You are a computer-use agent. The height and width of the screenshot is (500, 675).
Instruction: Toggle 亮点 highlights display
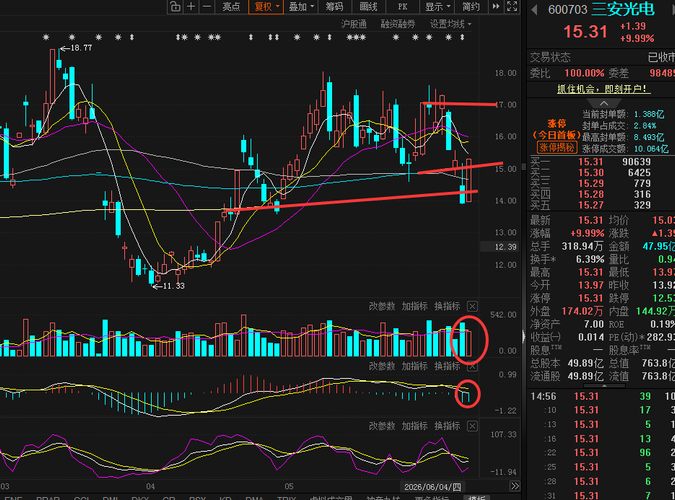coord(231,6)
